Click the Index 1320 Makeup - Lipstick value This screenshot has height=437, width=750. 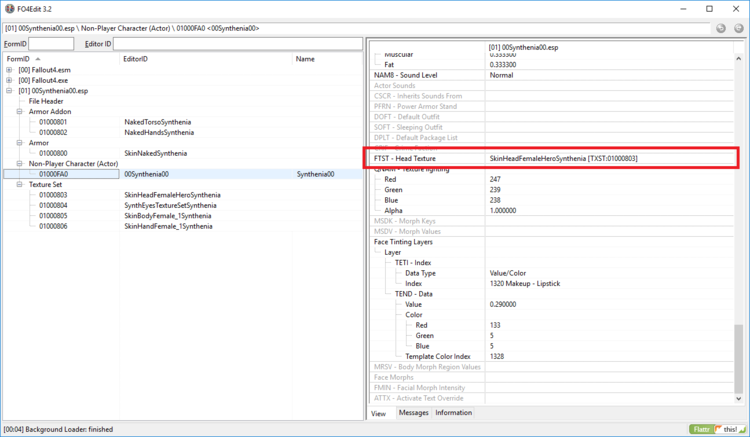pos(525,284)
